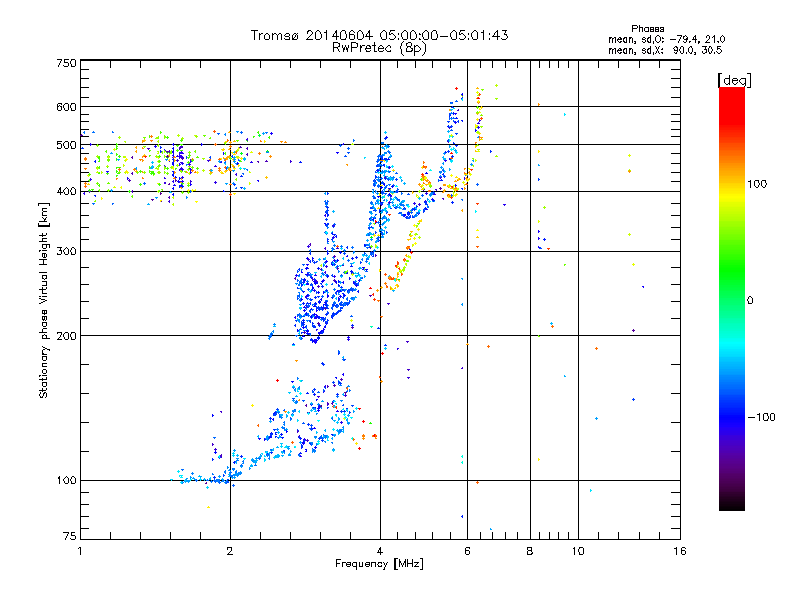Click the x-axis tick label '1'
Image resolution: width=800 pixels, height=600 pixels.
(x=81, y=551)
